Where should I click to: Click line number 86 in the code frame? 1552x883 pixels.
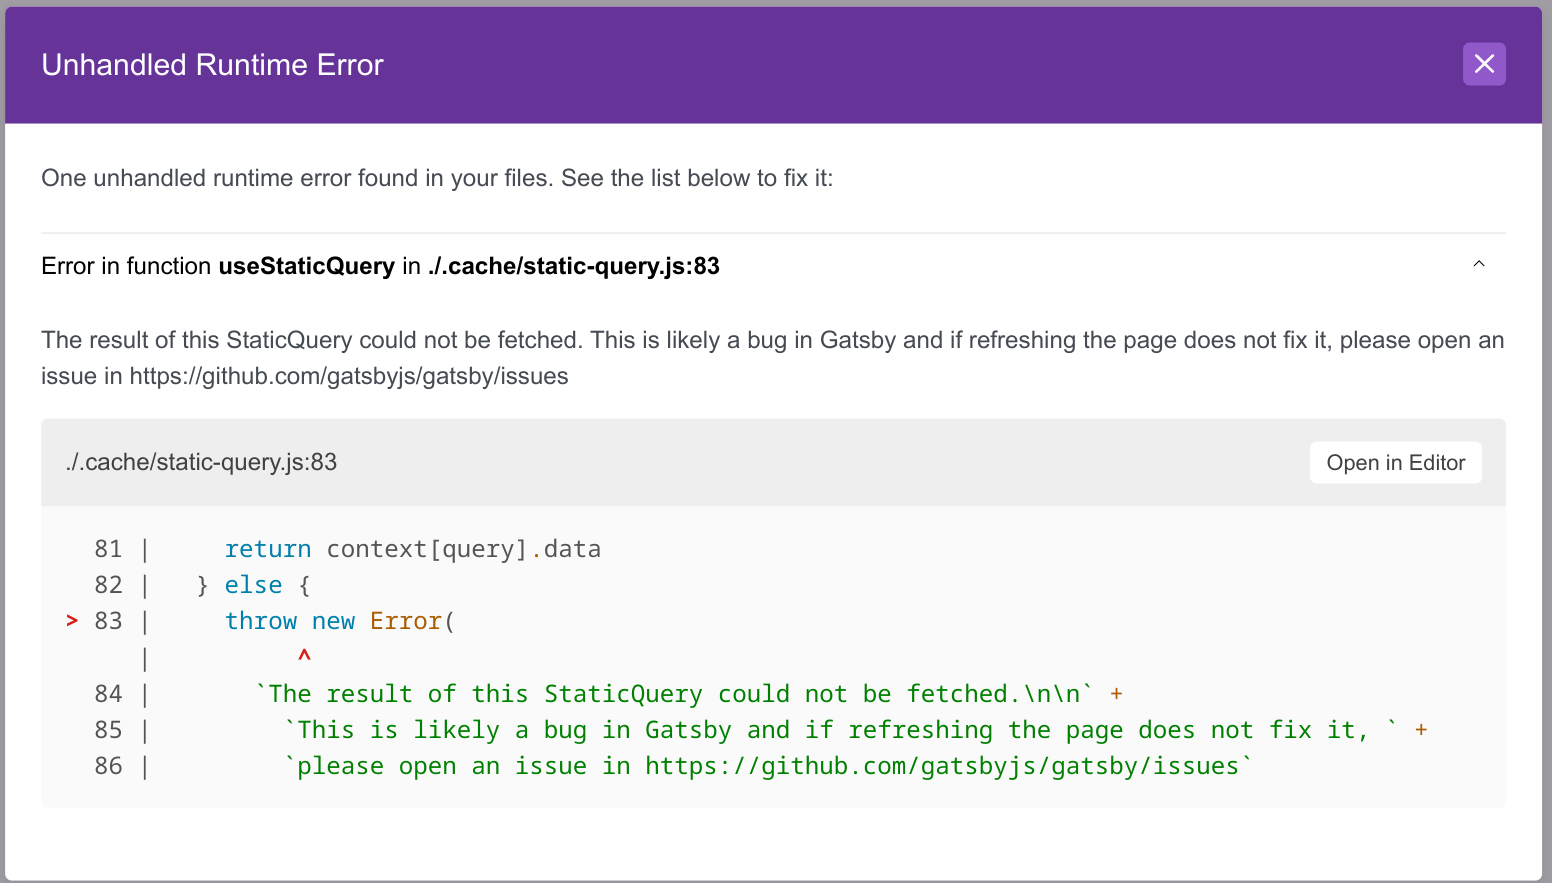point(109,765)
